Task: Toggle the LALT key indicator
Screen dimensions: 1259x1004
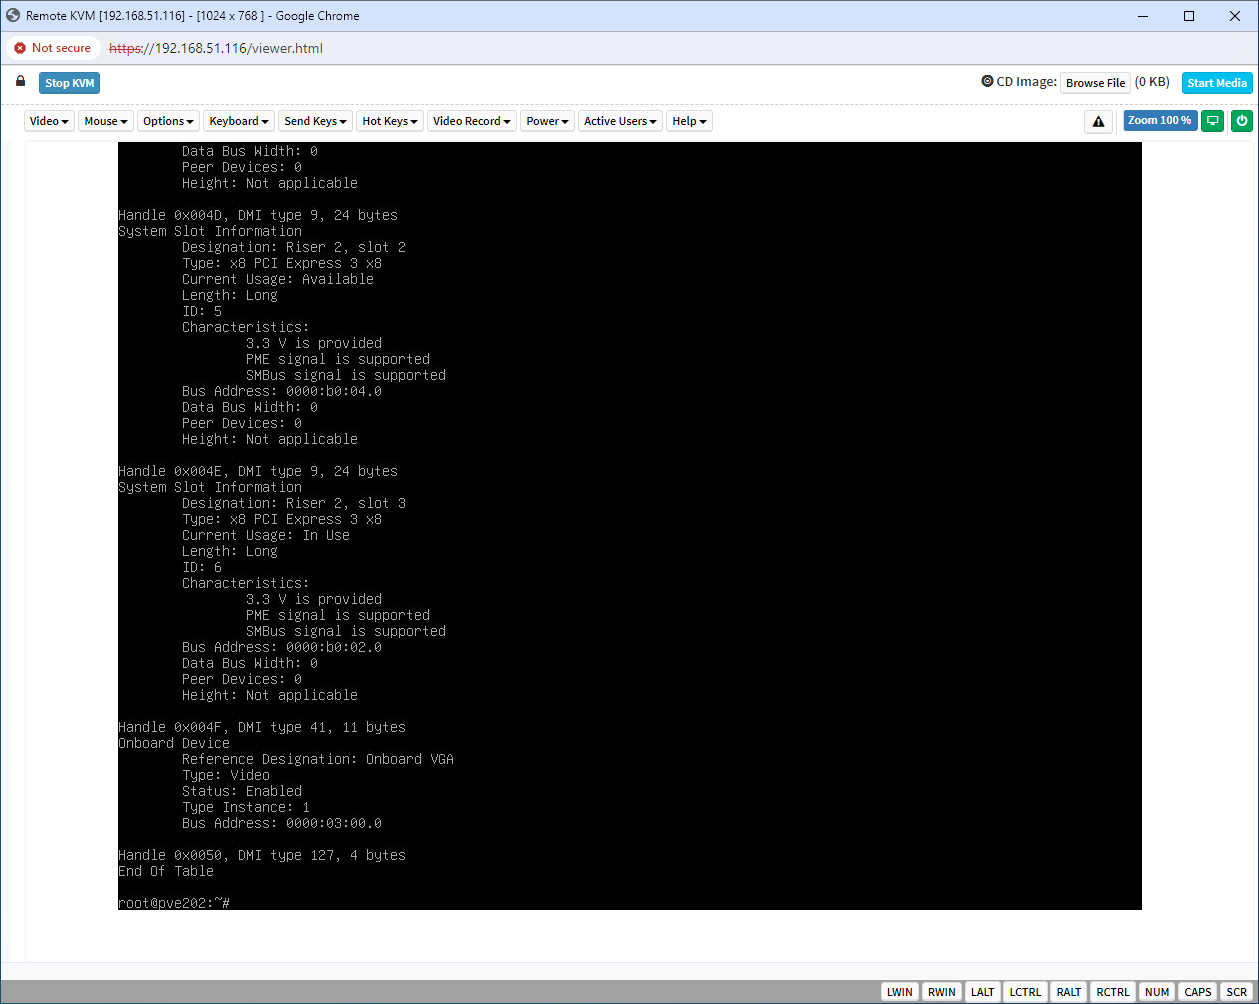Action: (x=982, y=992)
